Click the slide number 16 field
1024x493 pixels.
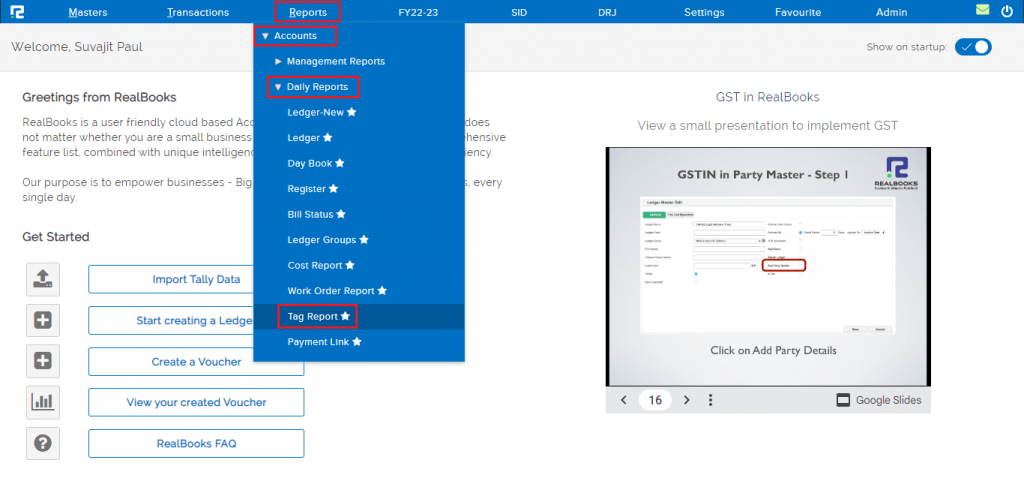pyautogui.click(x=655, y=400)
